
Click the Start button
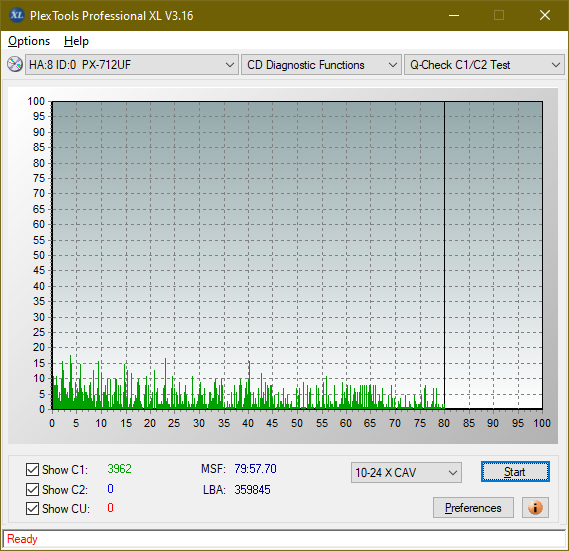coord(515,472)
